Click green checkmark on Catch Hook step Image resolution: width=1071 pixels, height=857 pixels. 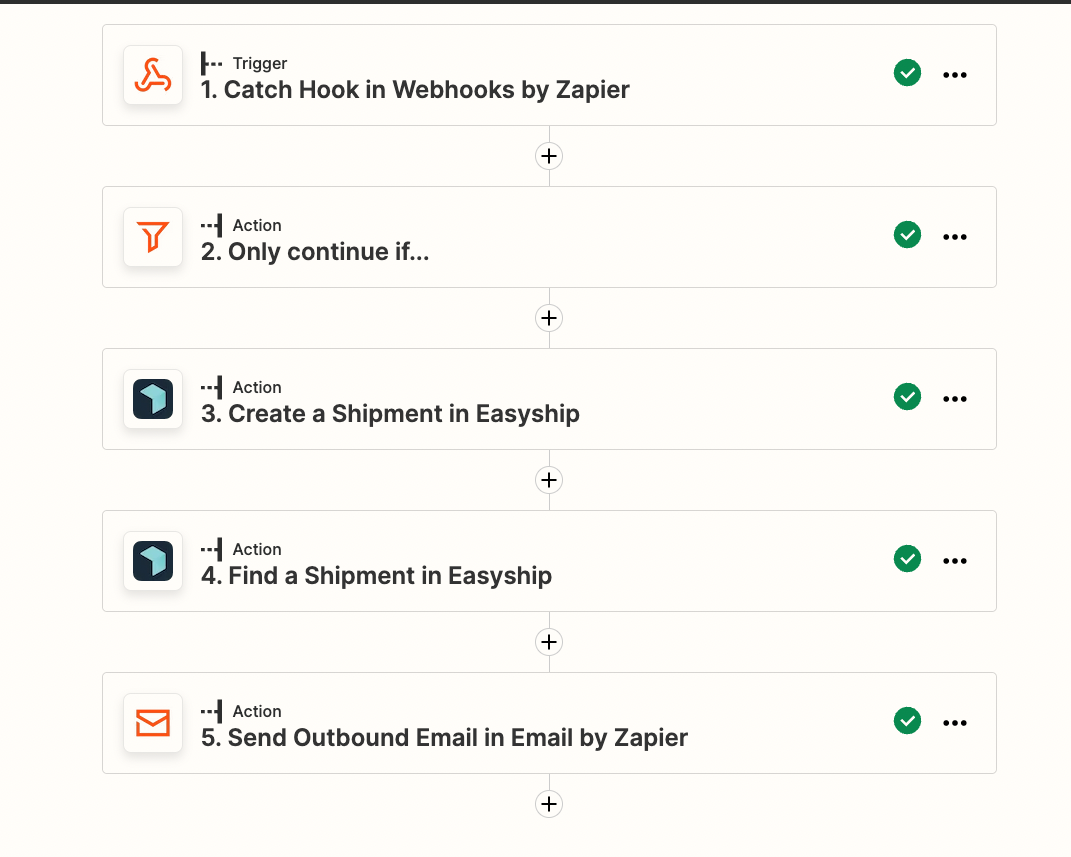pyautogui.click(x=907, y=73)
